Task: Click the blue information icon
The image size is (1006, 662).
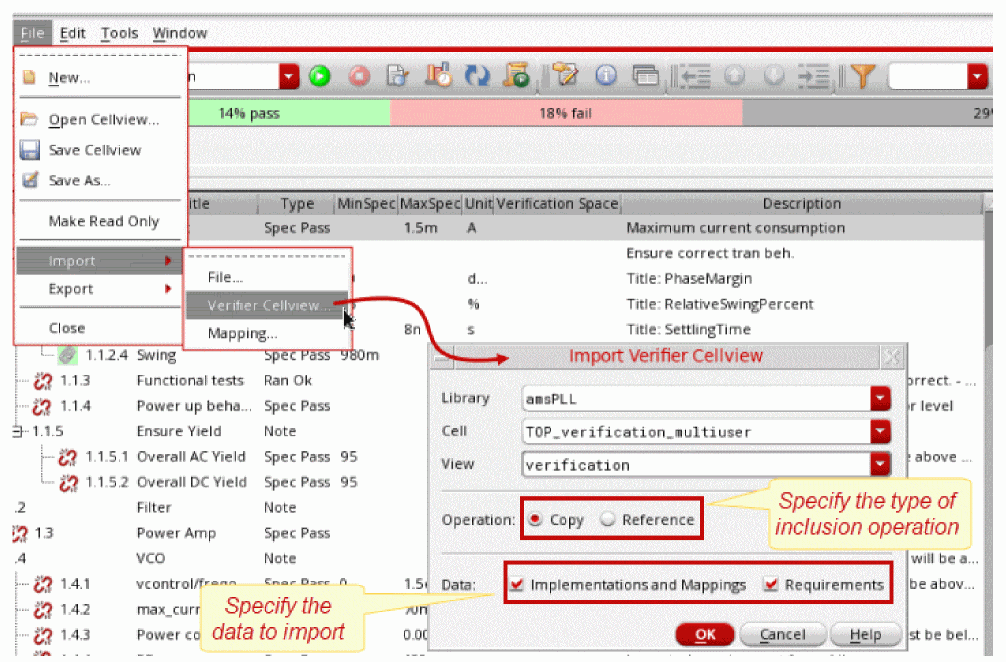Action: coord(606,76)
